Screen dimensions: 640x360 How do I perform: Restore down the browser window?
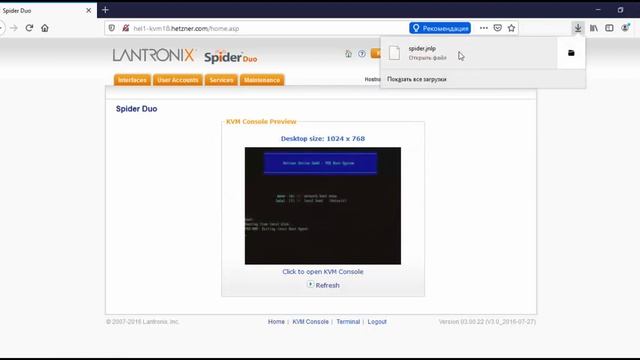(620, 10)
